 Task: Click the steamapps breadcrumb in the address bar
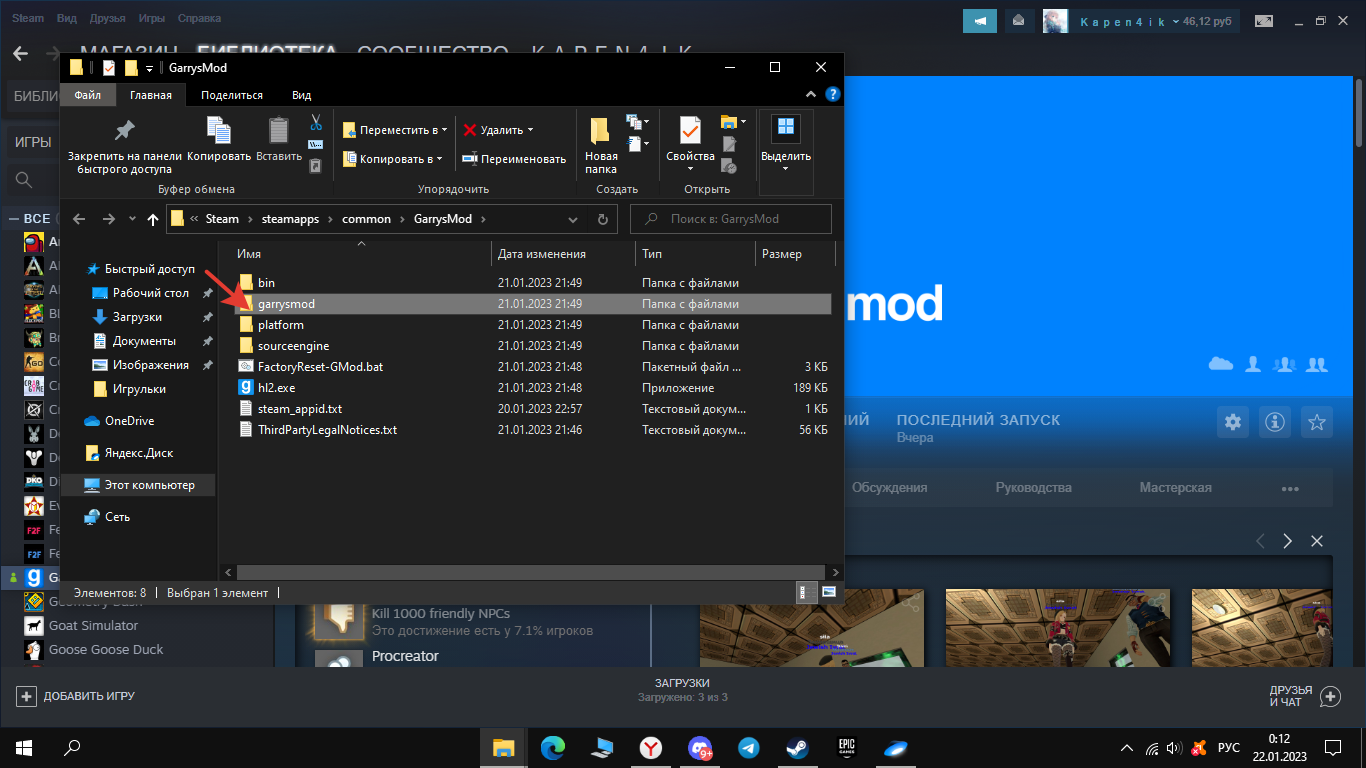(290, 219)
